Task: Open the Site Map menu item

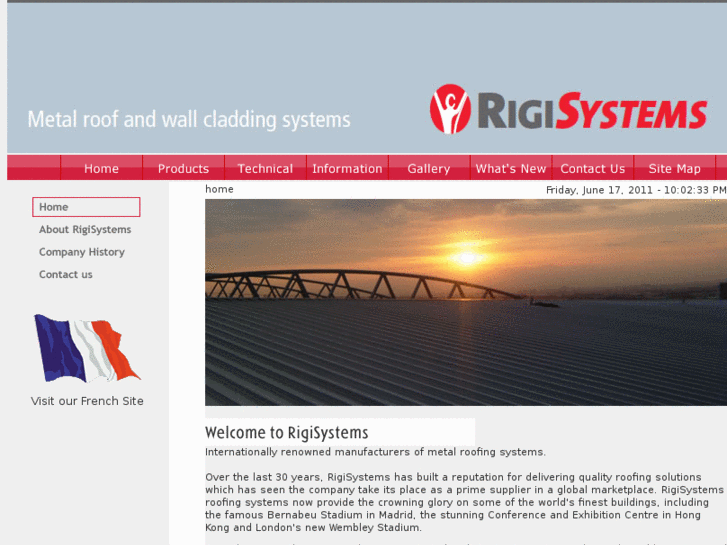Action: point(675,168)
